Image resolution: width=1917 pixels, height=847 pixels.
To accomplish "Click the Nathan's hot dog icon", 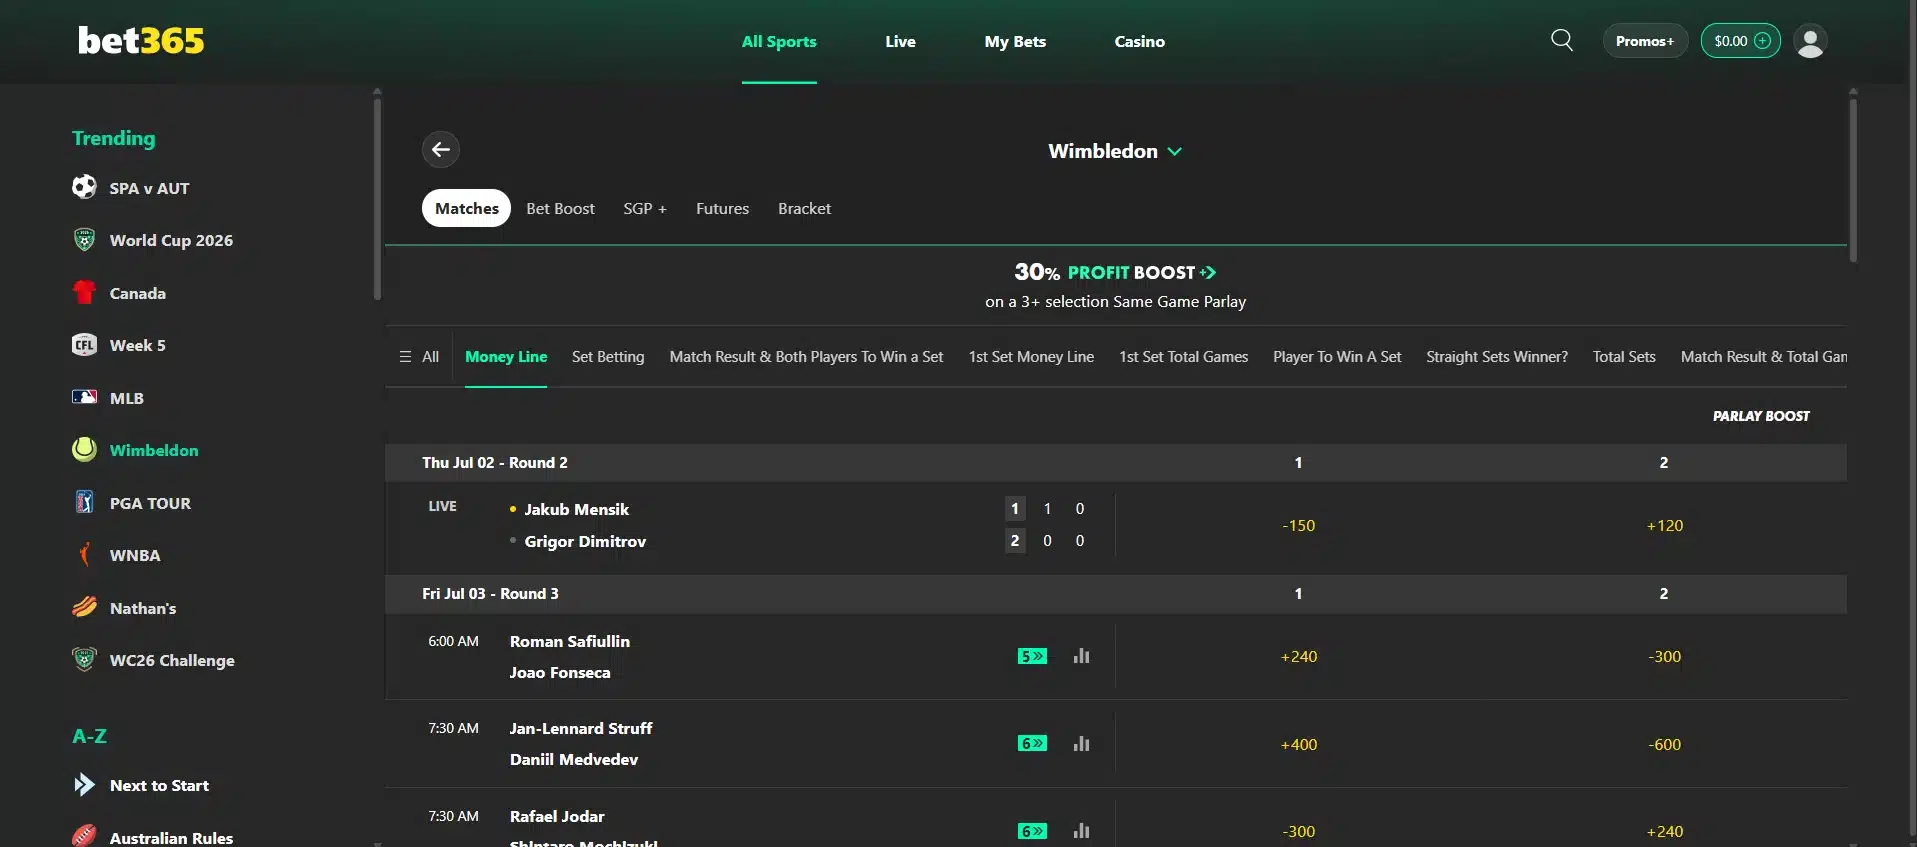I will click(85, 607).
